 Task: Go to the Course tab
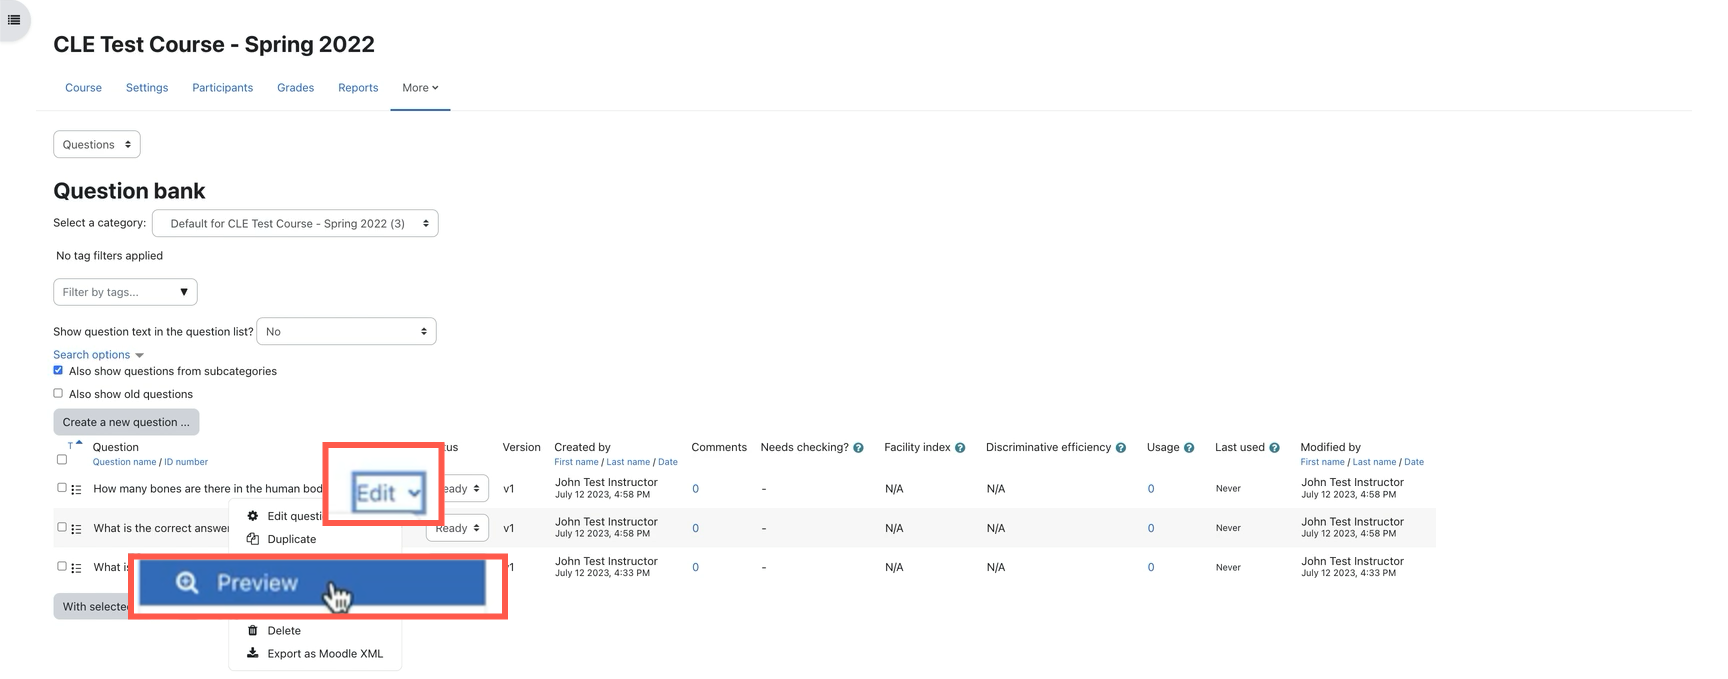[83, 88]
